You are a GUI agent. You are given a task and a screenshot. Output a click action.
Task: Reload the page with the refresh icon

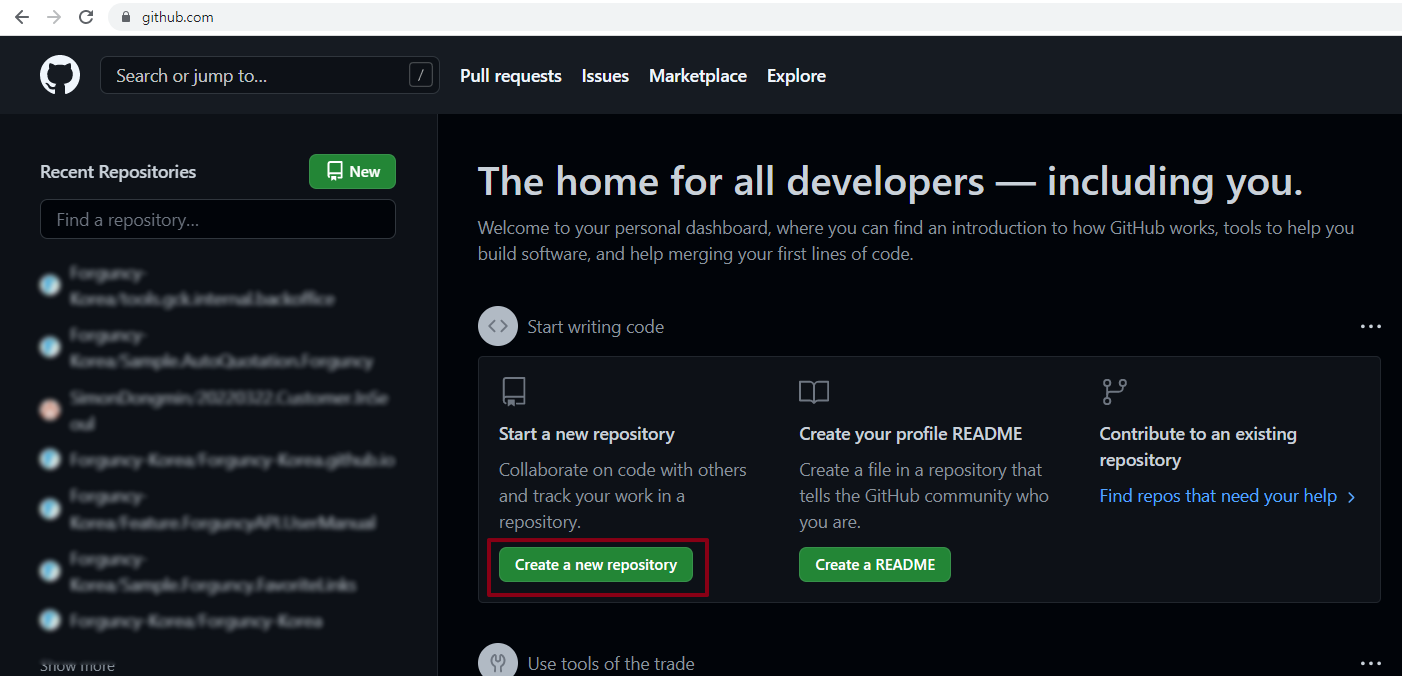pyautogui.click(x=86, y=17)
